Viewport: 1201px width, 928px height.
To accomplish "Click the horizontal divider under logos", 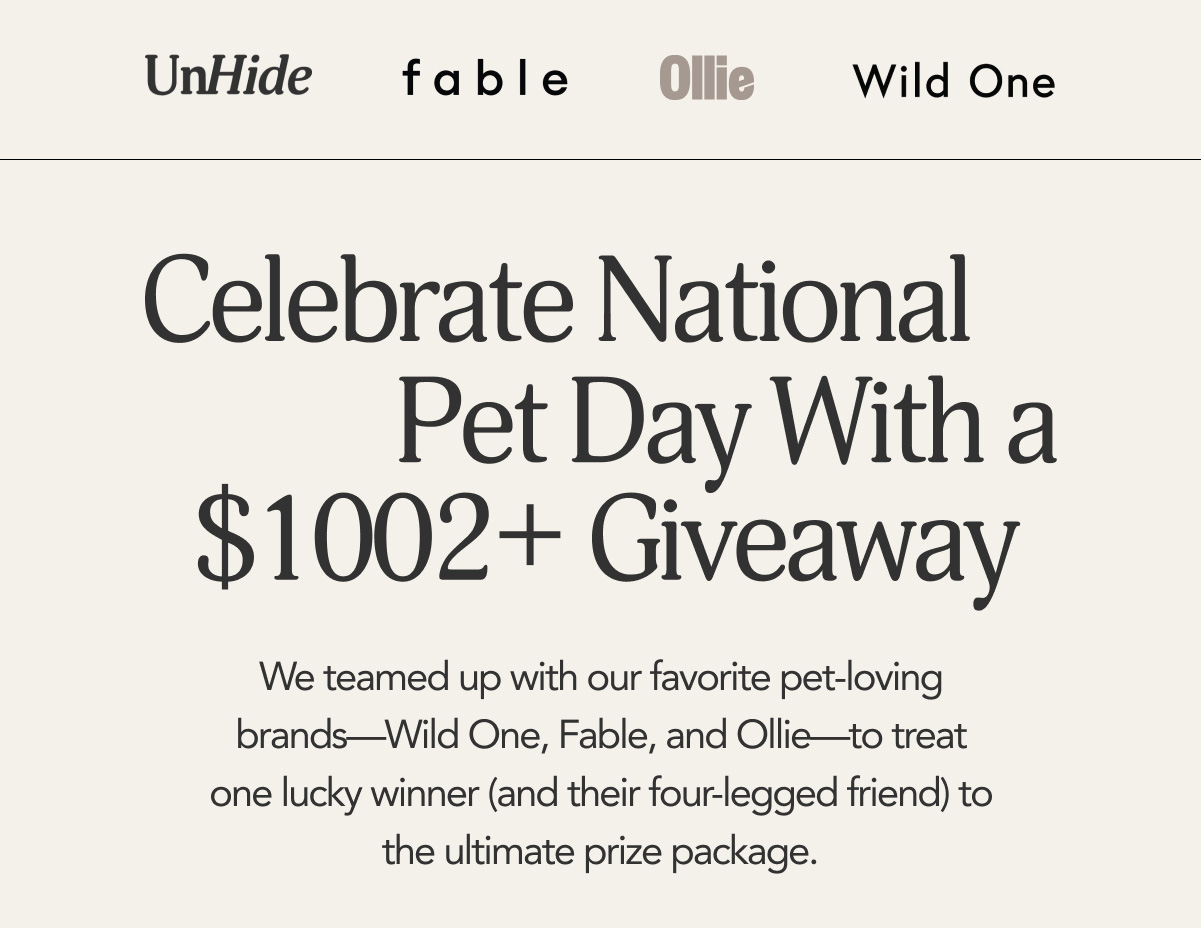I will point(600,159).
